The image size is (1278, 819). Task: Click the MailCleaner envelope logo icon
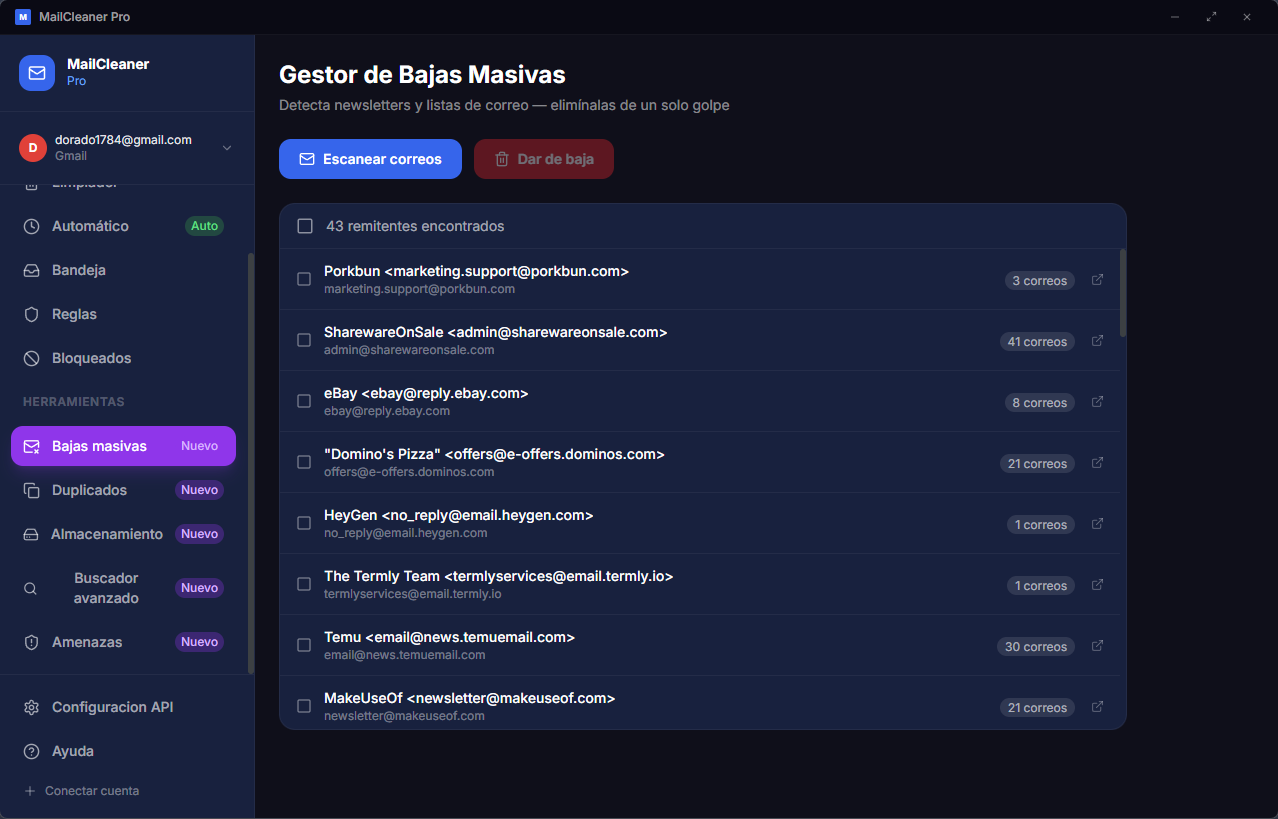37,73
